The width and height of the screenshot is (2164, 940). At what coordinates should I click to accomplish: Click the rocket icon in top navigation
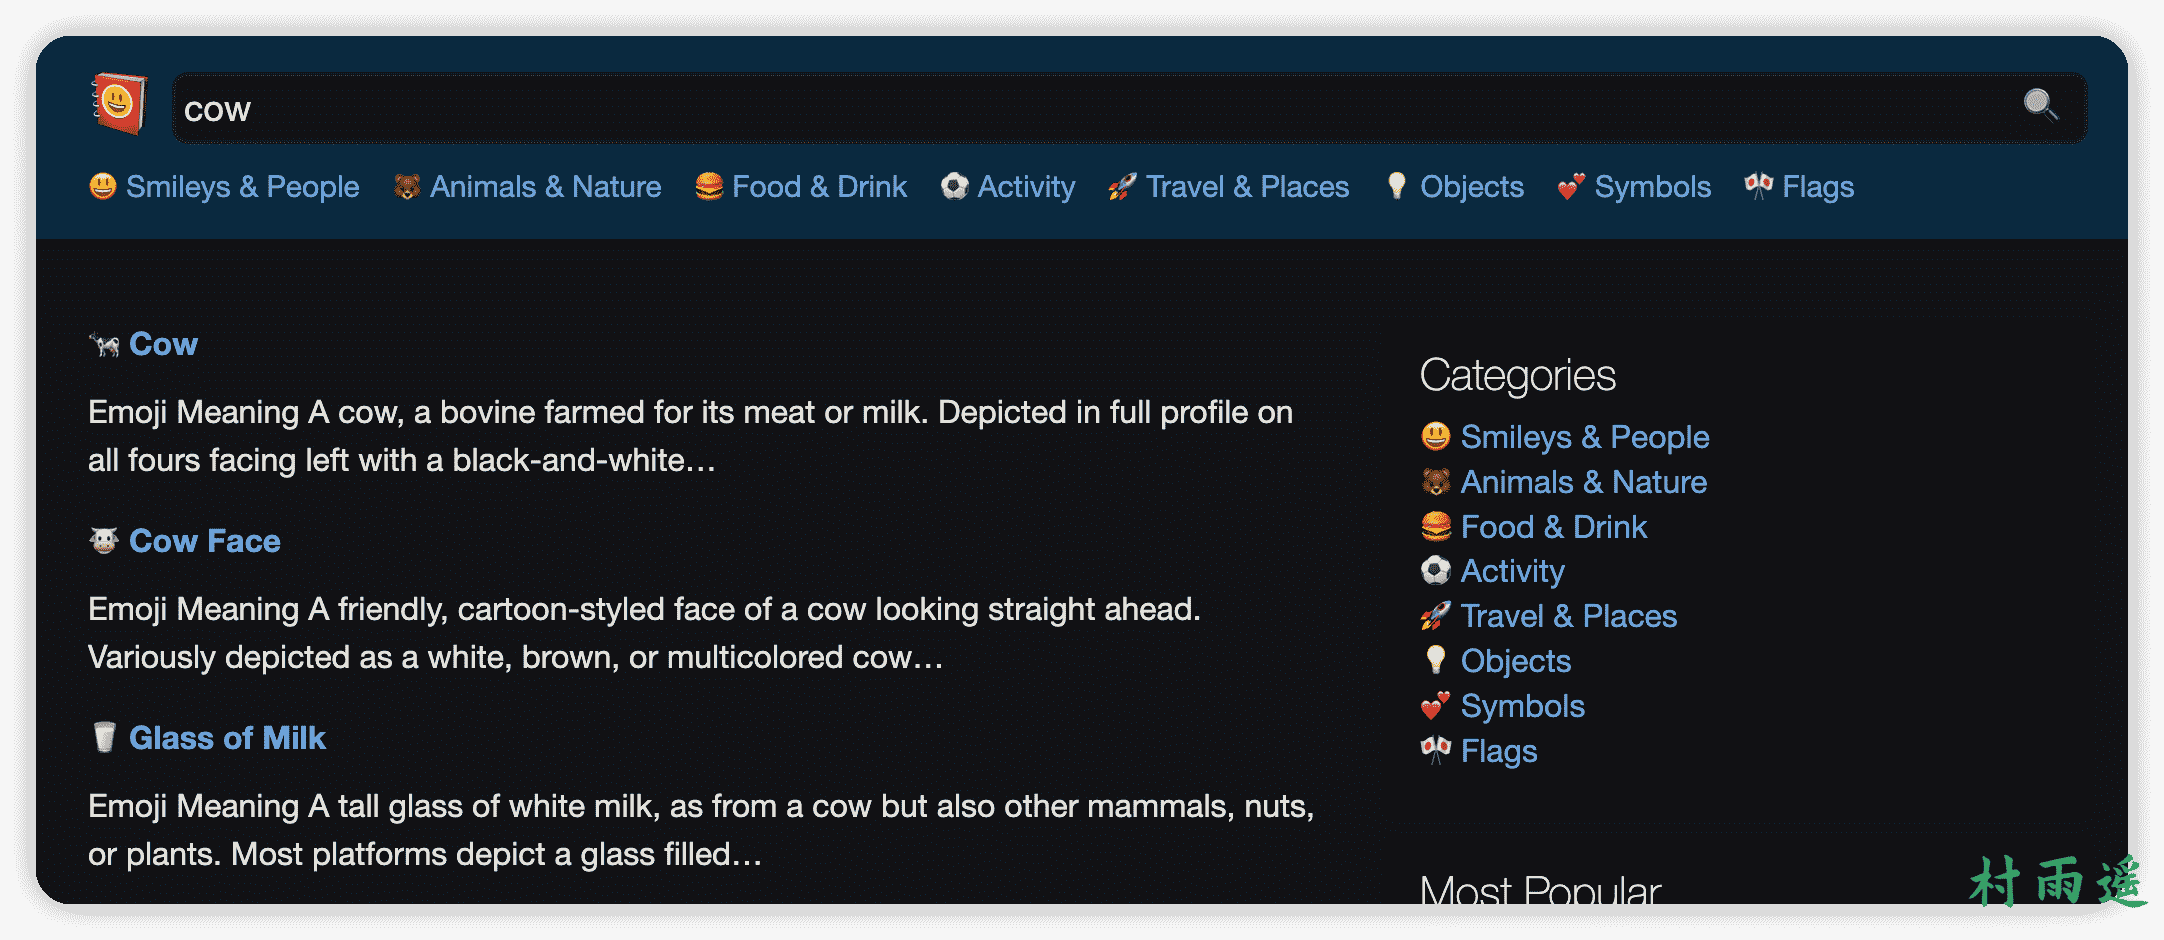[1122, 187]
